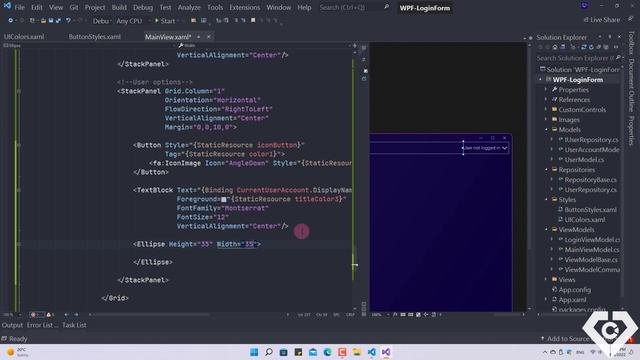Screen dimensions: 640x360
Task: Select ButtonStyles.xaml in Solution Explorer
Action: point(590,210)
